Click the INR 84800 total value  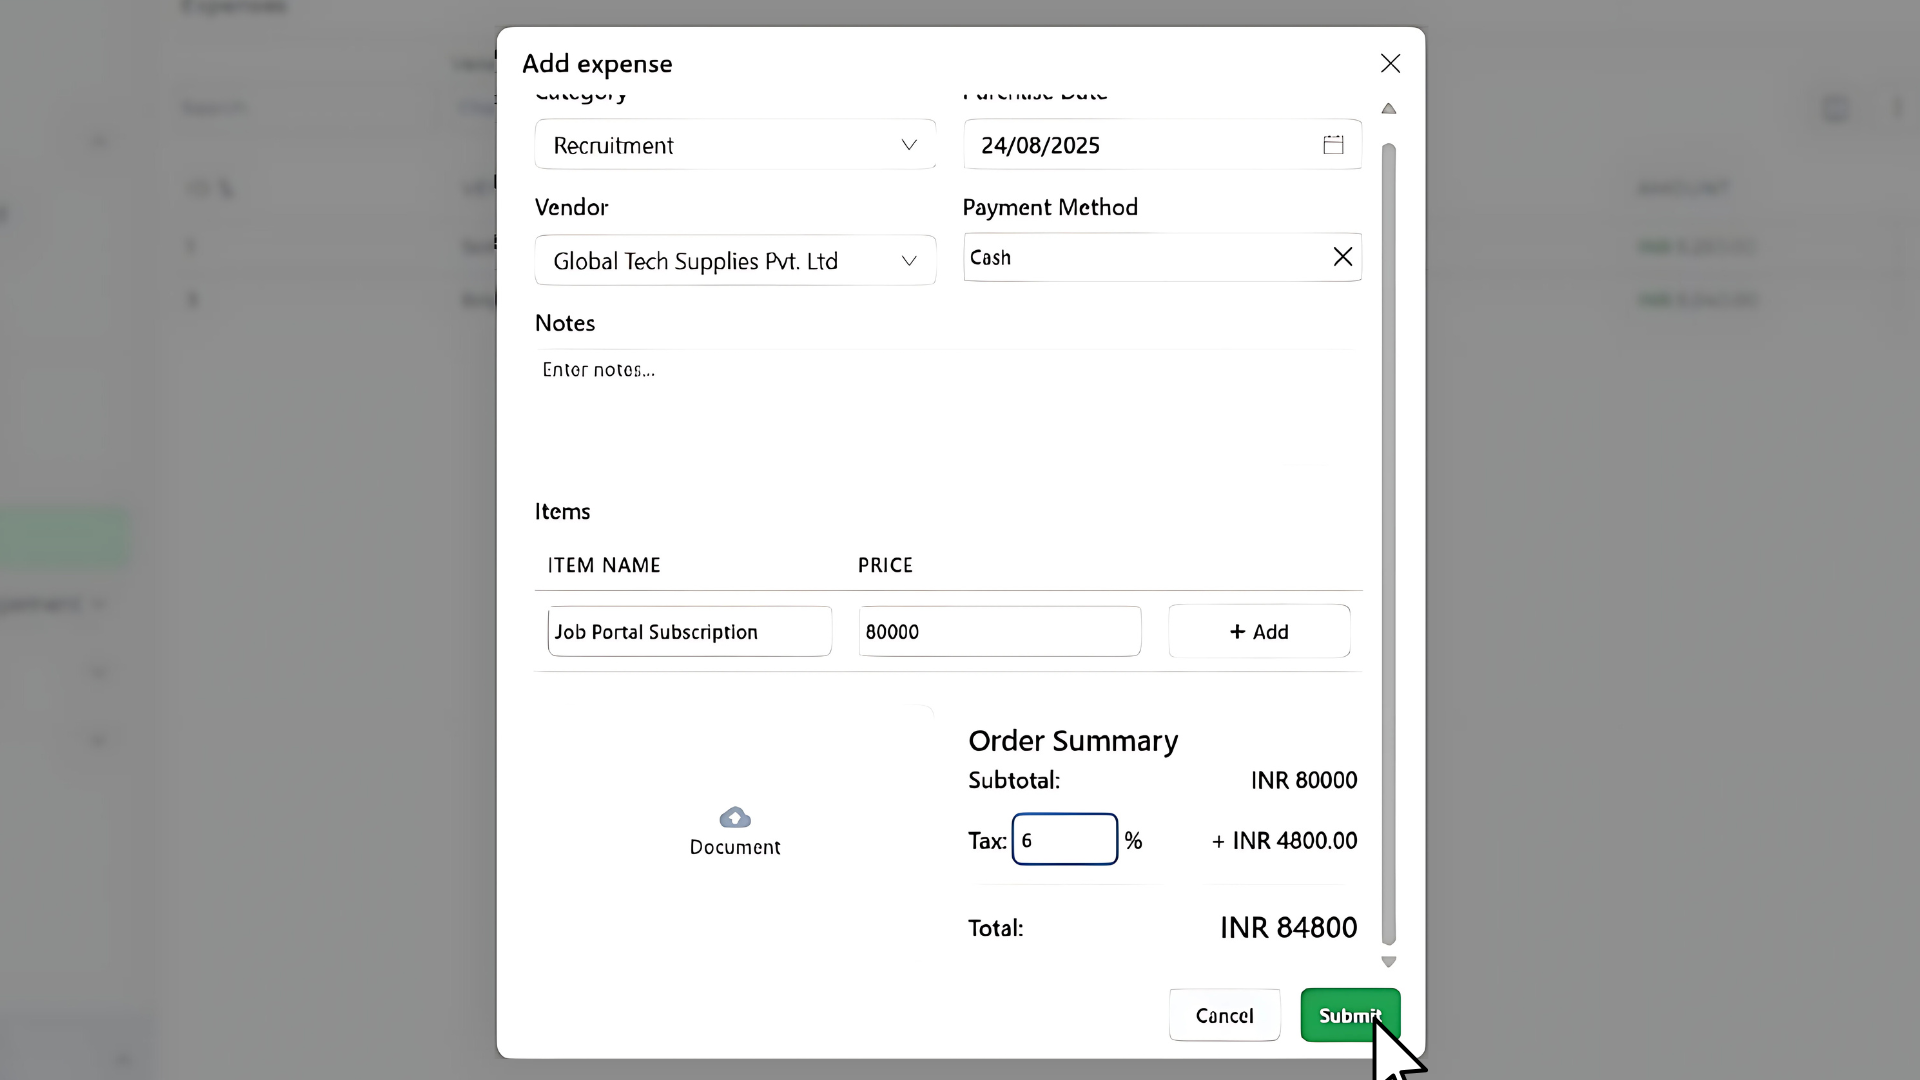1288,928
